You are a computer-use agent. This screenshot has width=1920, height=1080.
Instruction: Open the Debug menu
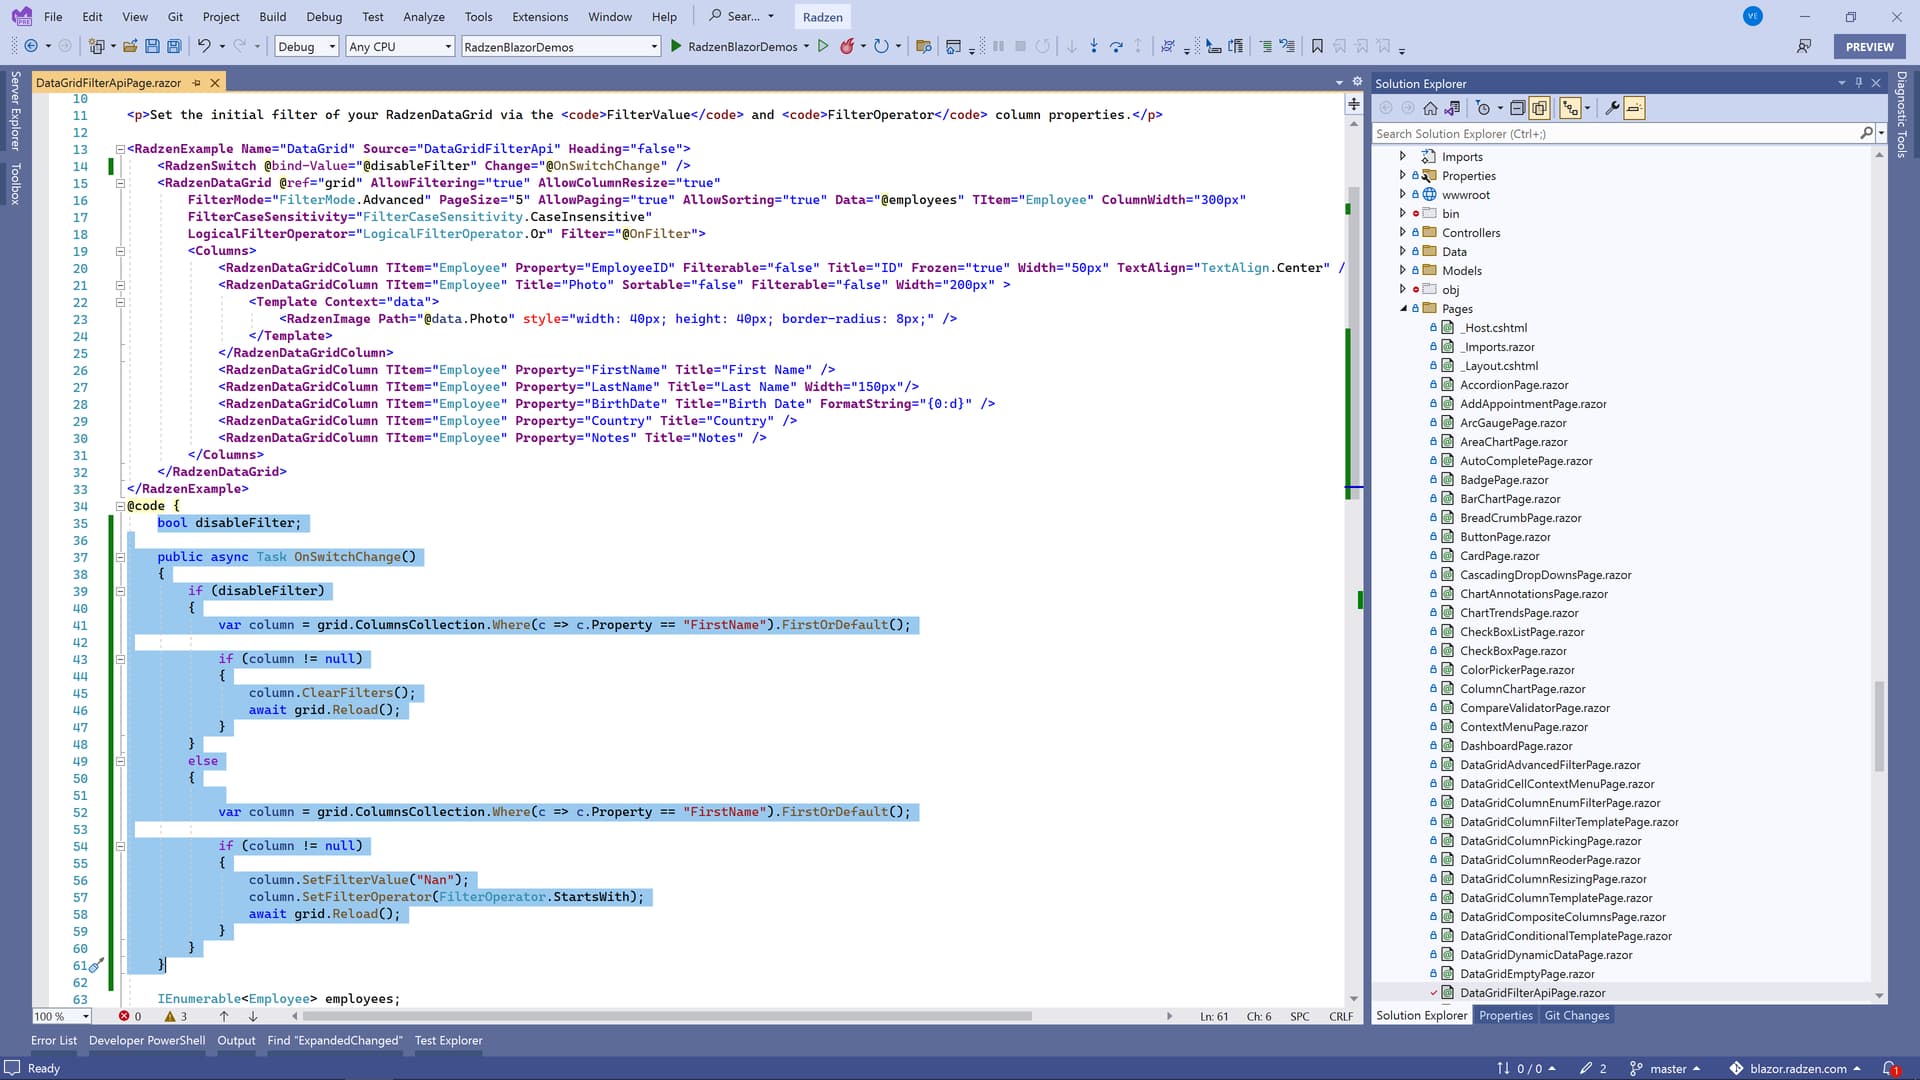point(324,16)
